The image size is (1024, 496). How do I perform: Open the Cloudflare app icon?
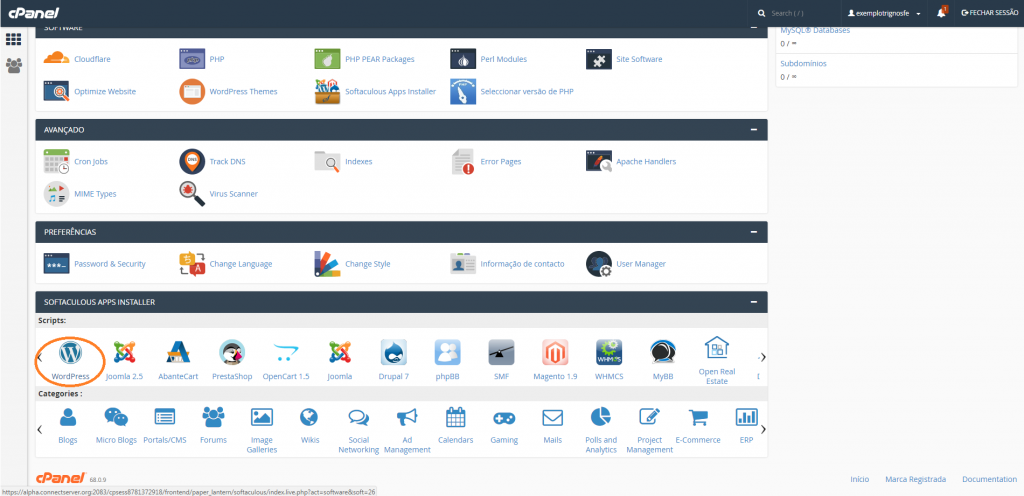(56, 59)
